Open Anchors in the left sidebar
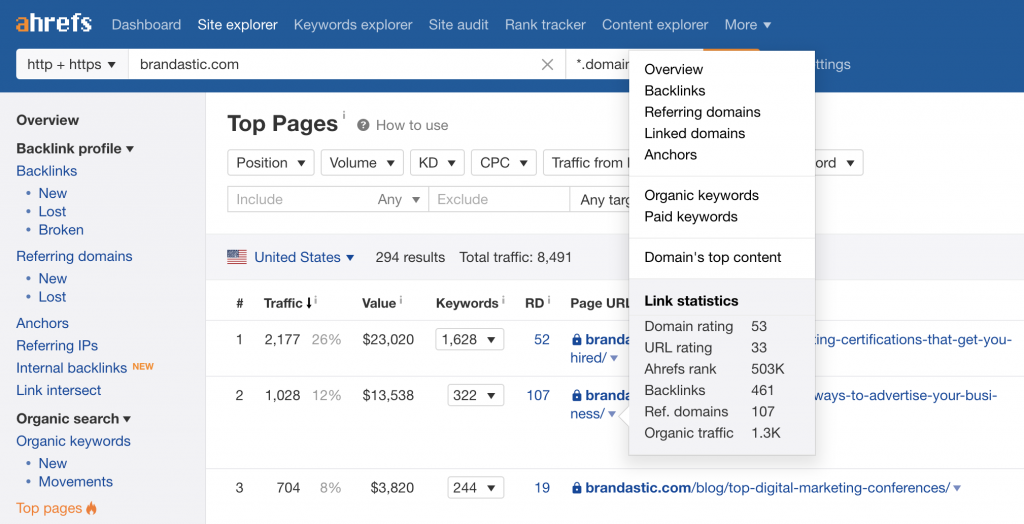Screen dimensions: 1024x524 (x=42, y=323)
